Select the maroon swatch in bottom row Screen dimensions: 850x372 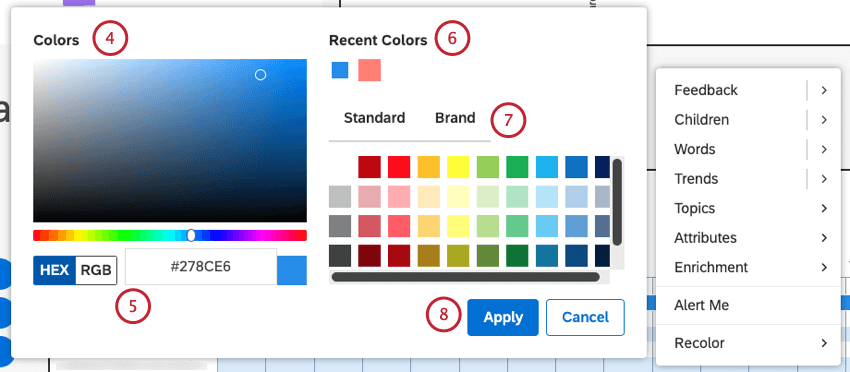click(x=369, y=256)
